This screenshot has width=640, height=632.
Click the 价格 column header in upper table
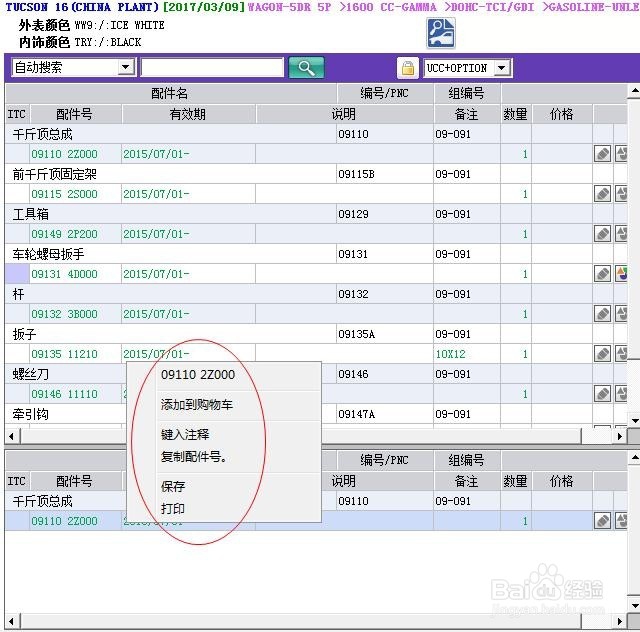[x=562, y=114]
